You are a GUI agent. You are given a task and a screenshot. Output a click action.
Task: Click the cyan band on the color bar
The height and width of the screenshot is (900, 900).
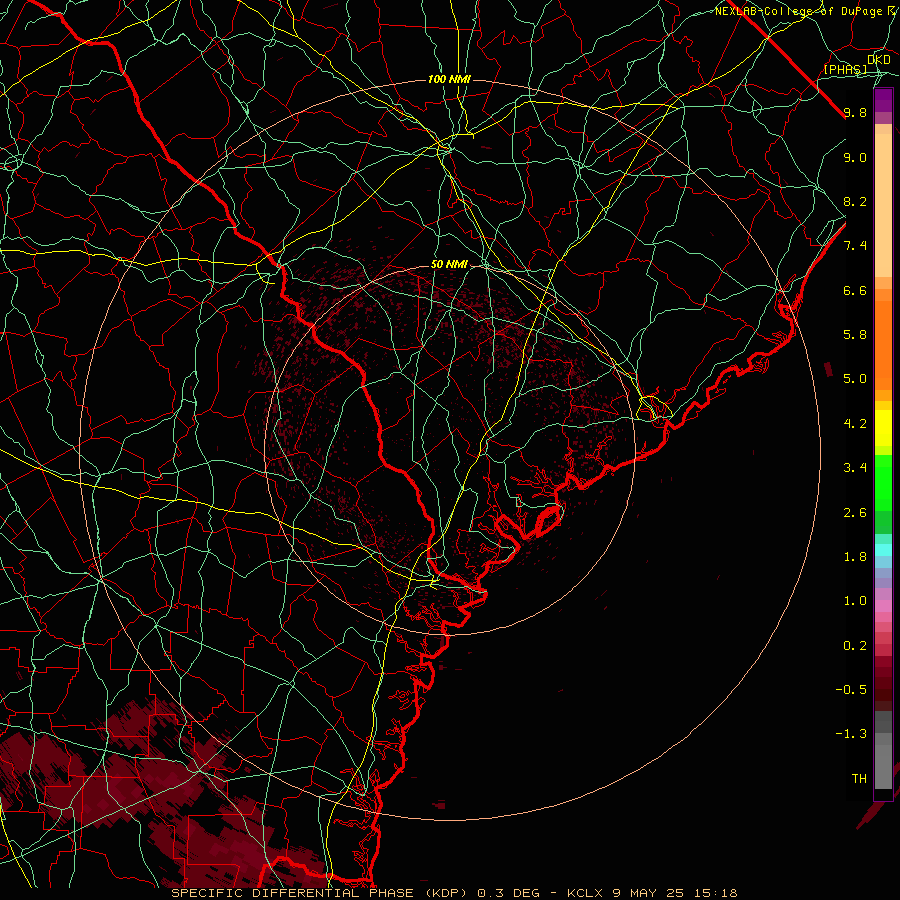click(883, 550)
